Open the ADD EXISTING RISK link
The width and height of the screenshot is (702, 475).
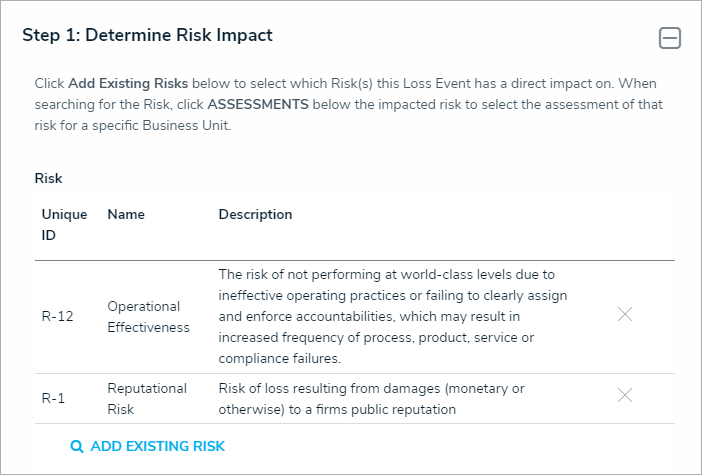tap(157, 447)
